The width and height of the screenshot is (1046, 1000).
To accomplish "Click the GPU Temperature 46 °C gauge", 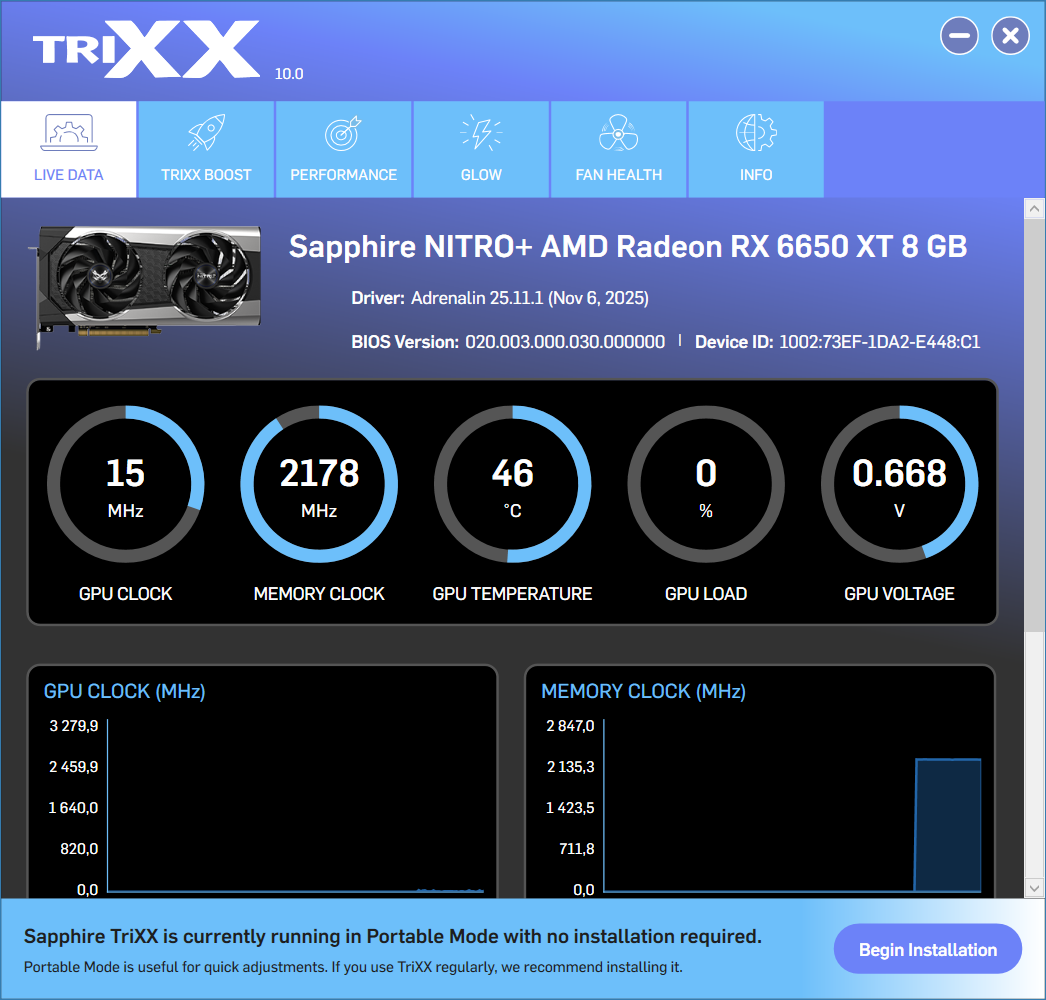I will (x=512, y=484).
